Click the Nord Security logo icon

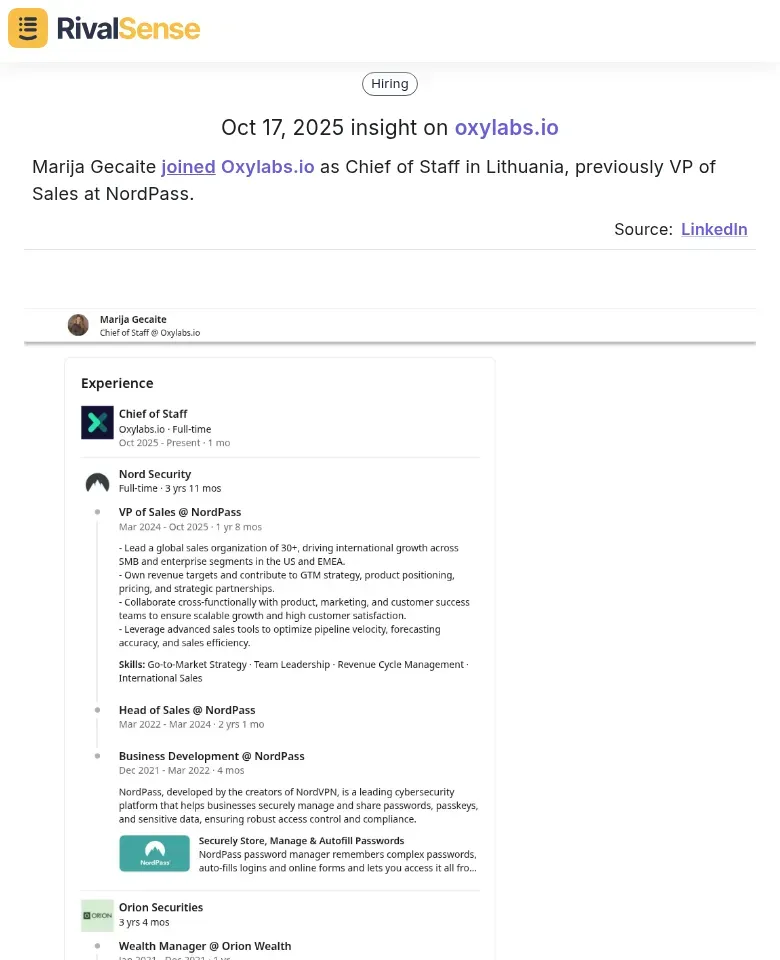(97, 484)
